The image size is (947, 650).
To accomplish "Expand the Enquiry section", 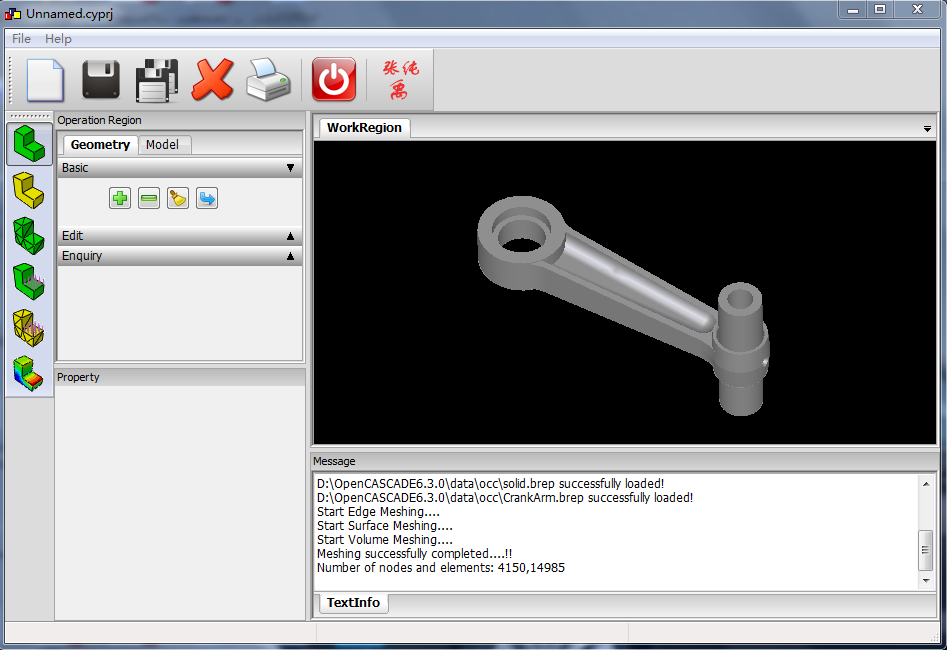I will click(x=180, y=256).
